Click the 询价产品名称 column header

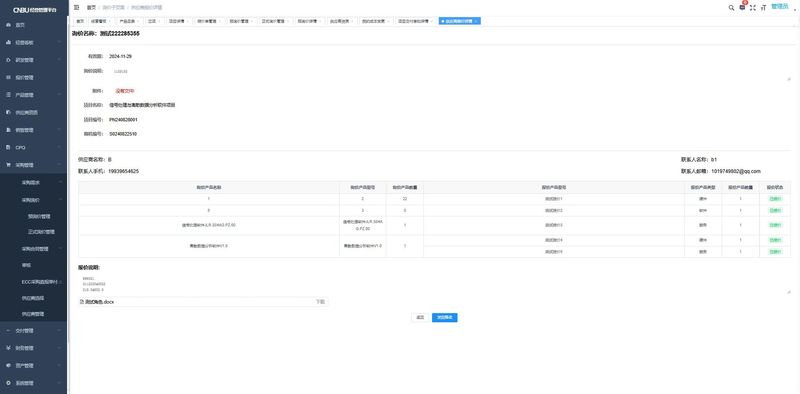pos(209,187)
